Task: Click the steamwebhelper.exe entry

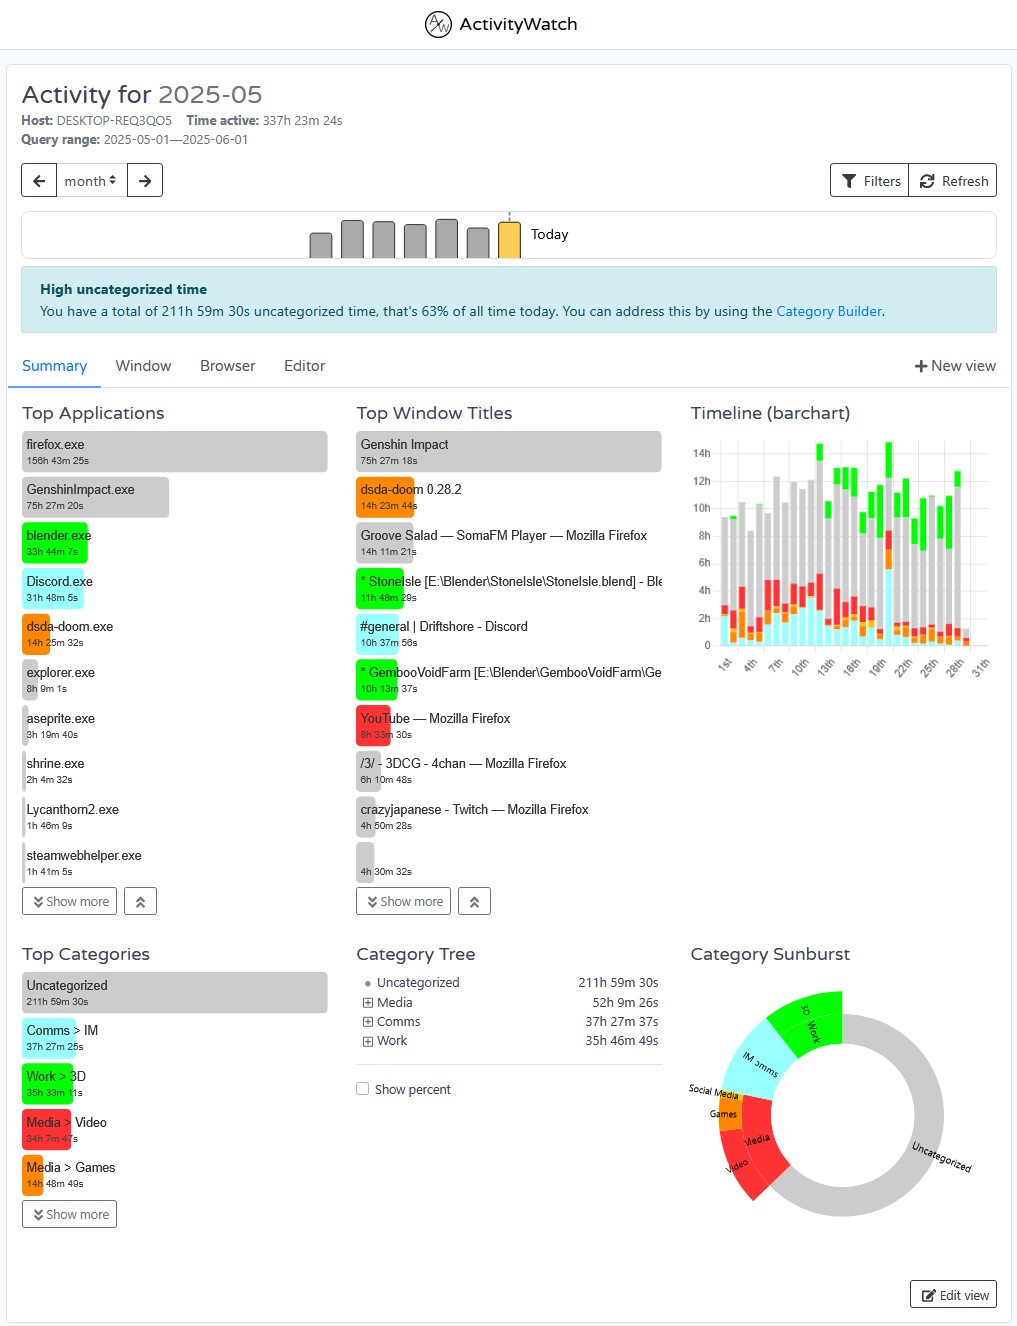Action: (84, 863)
